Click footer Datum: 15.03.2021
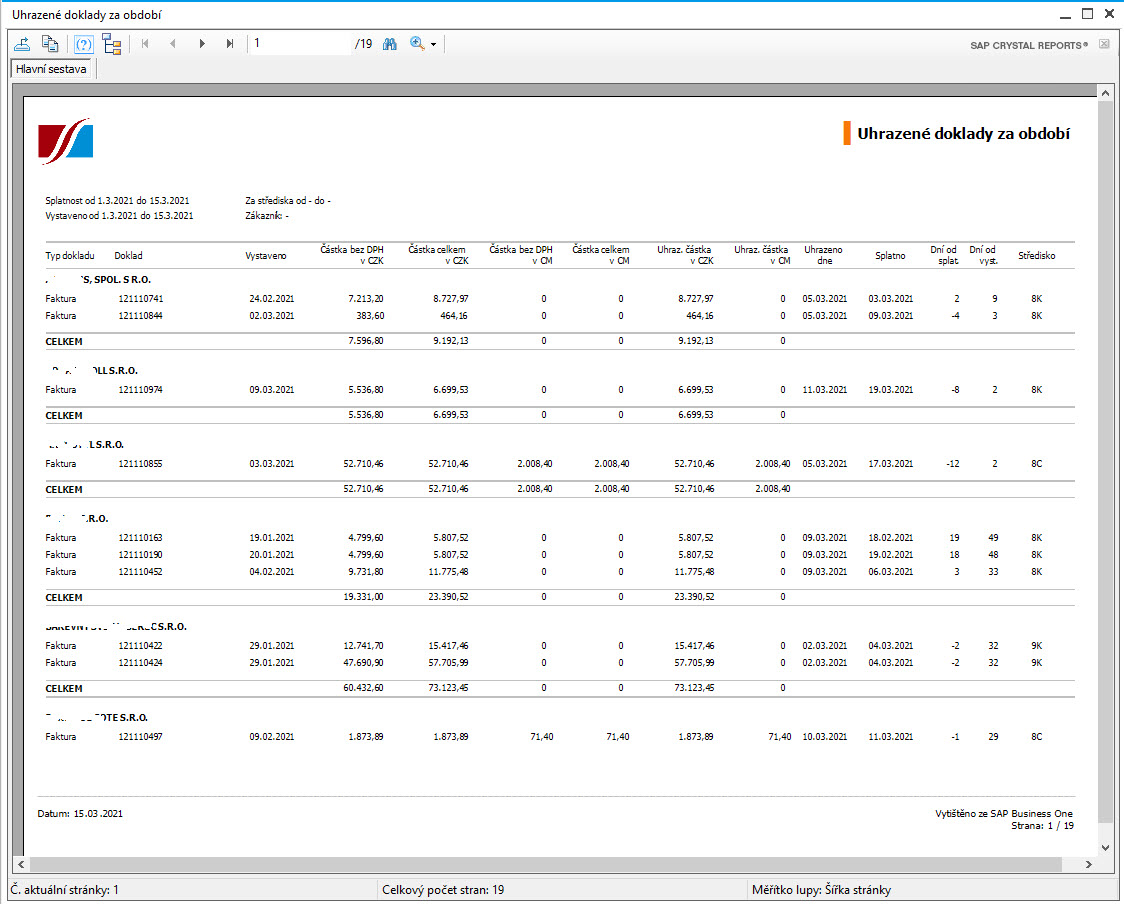 point(80,814)
